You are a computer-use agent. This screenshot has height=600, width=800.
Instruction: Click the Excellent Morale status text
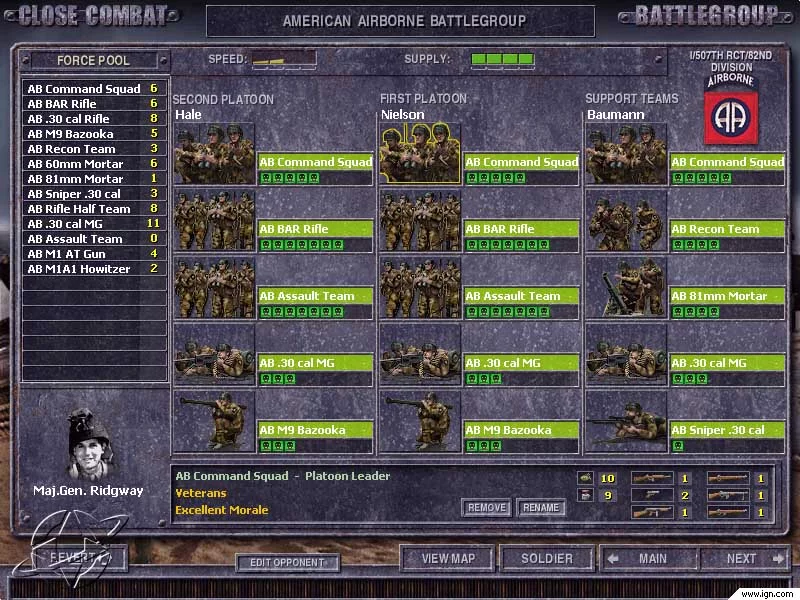pyautogui.click(x=221, y=510)
